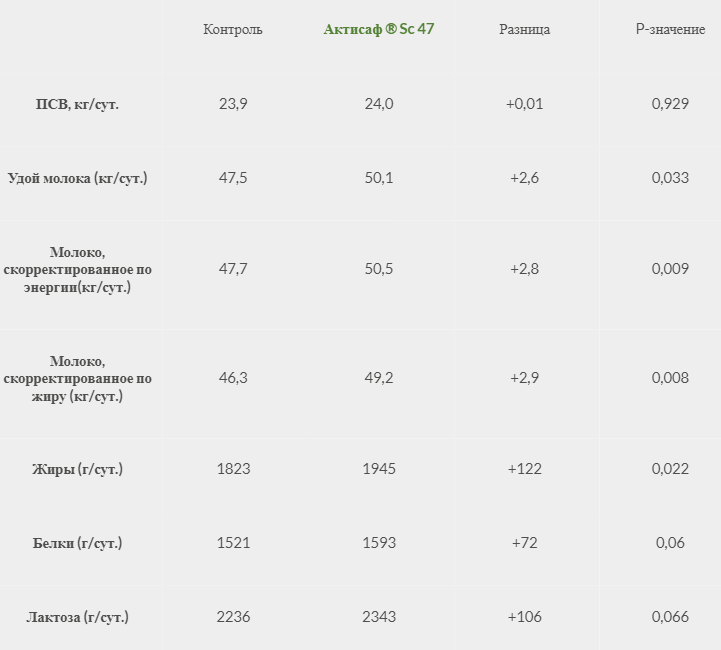Select the 1945 fat value cell
This screenshot has height=650, width=721.
coord(378,469)
